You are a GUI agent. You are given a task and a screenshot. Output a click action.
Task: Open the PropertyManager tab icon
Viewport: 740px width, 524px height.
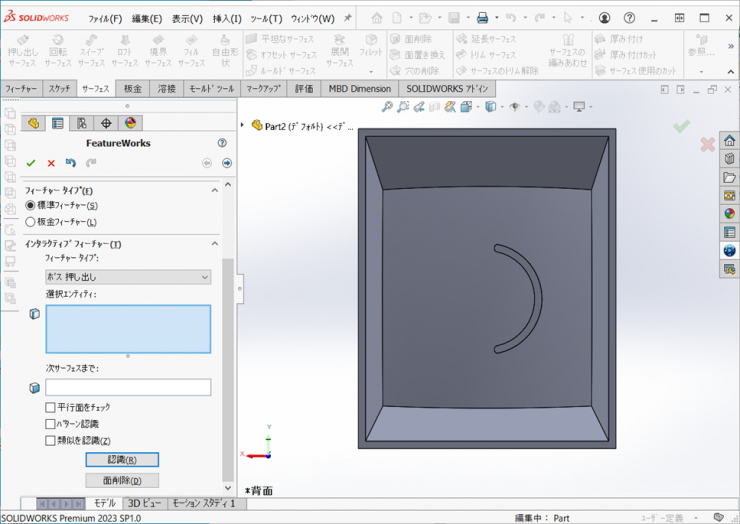tap(57, 124)
